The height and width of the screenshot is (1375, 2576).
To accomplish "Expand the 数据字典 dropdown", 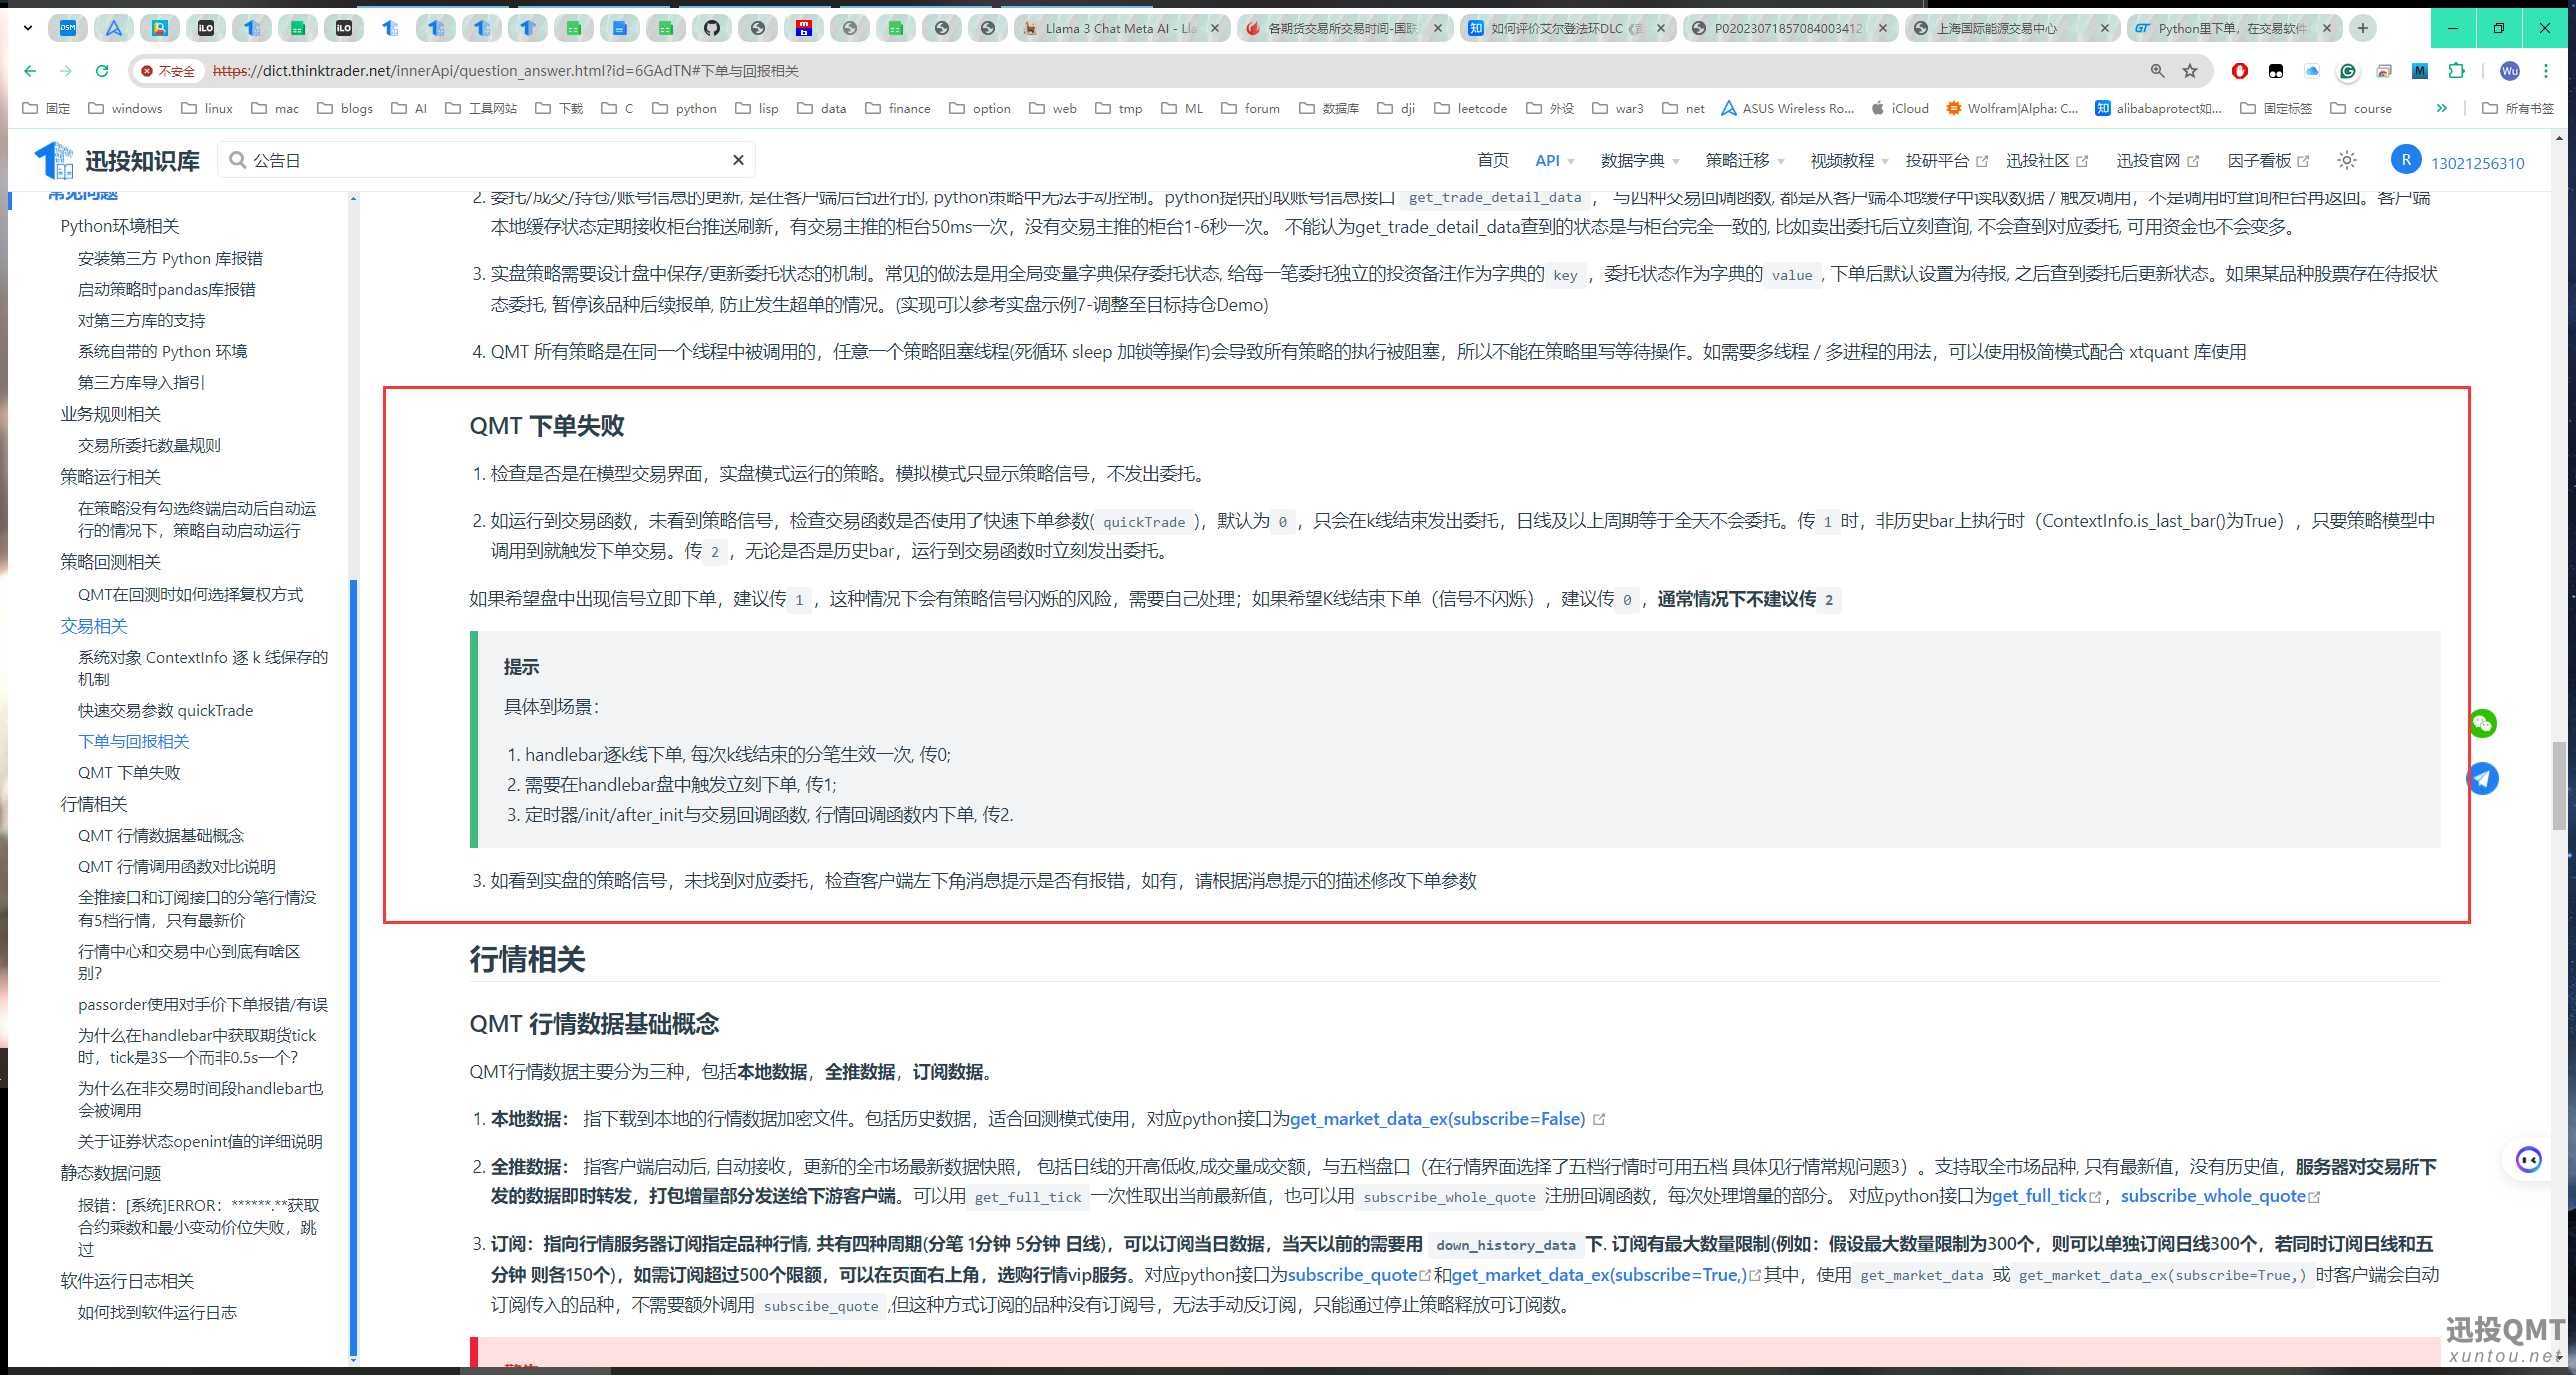I will tap(1639, 161).
